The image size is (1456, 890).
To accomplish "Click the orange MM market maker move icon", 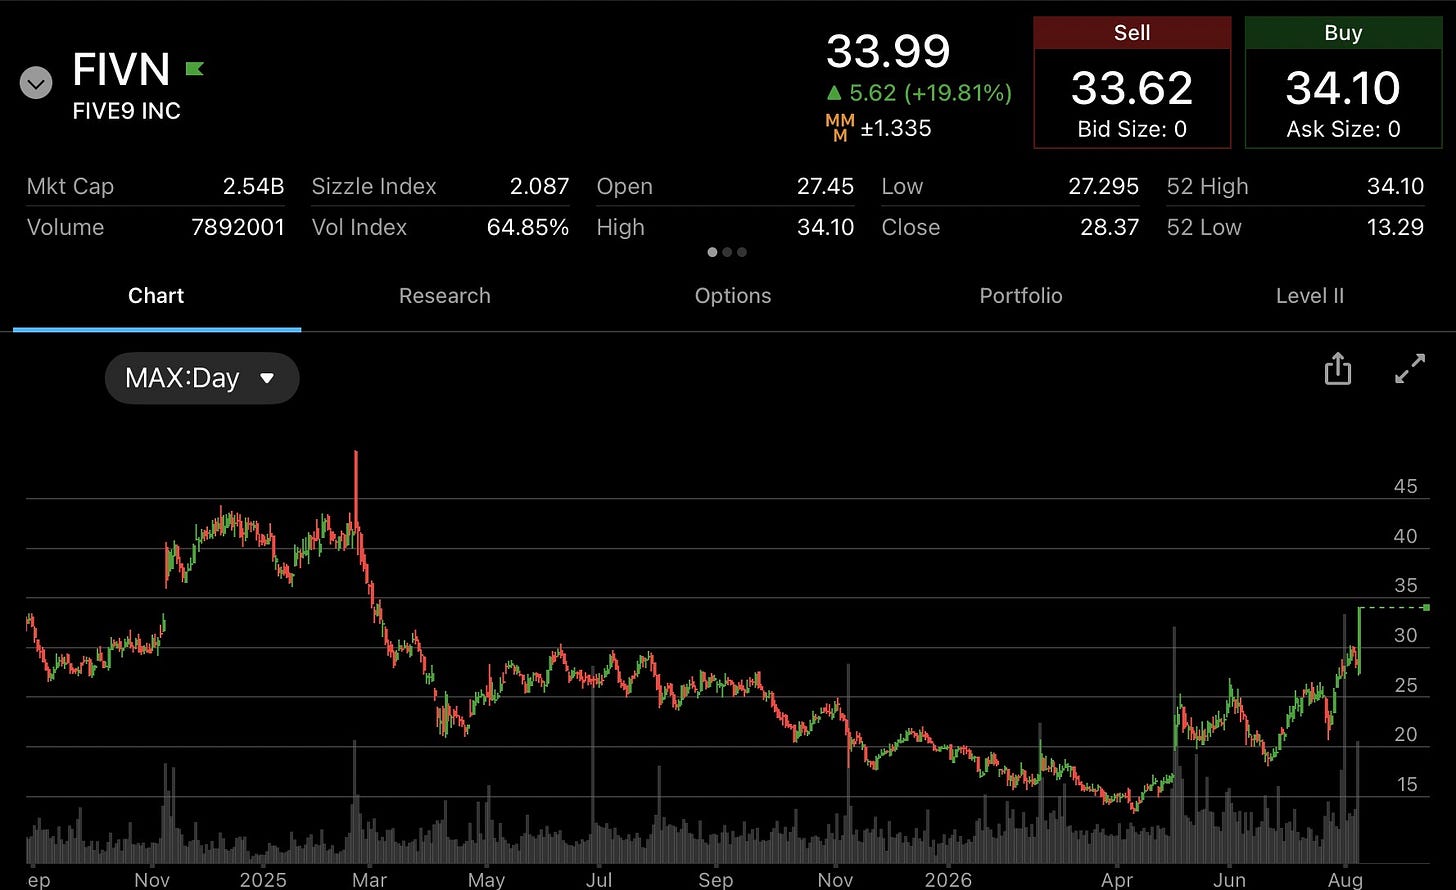I will point(840,128).
